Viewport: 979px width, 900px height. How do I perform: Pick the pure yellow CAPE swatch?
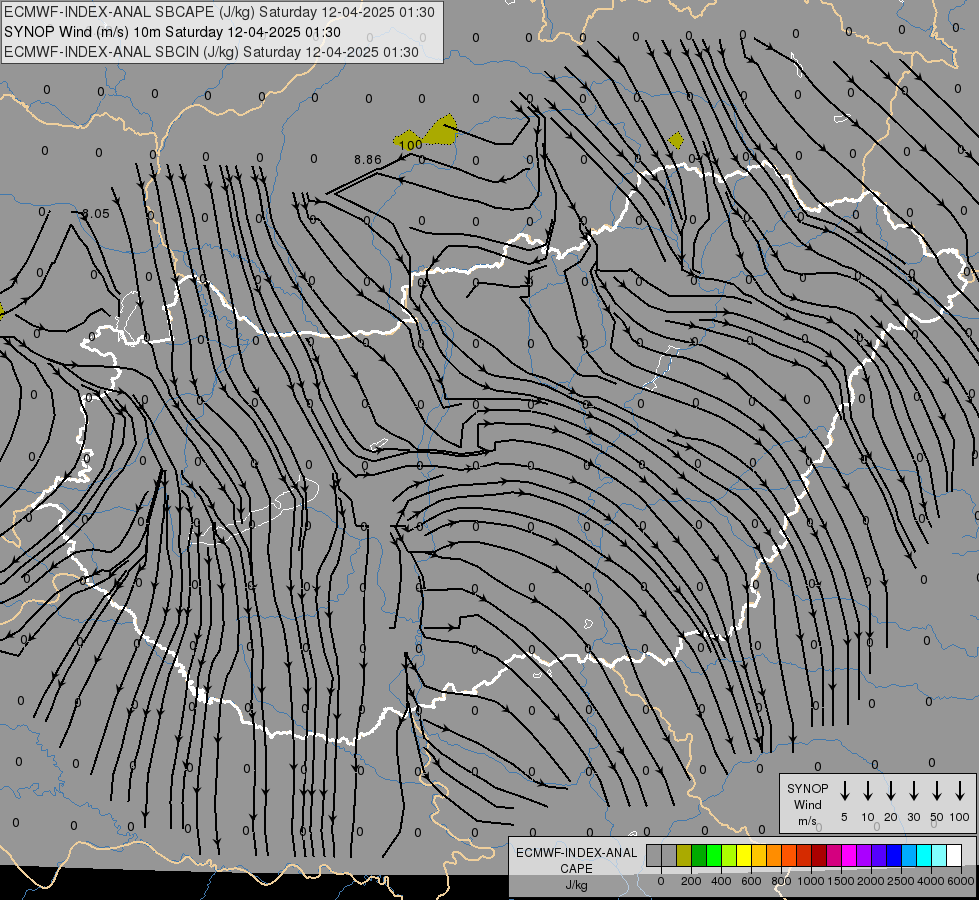click(x=744, y=855)
